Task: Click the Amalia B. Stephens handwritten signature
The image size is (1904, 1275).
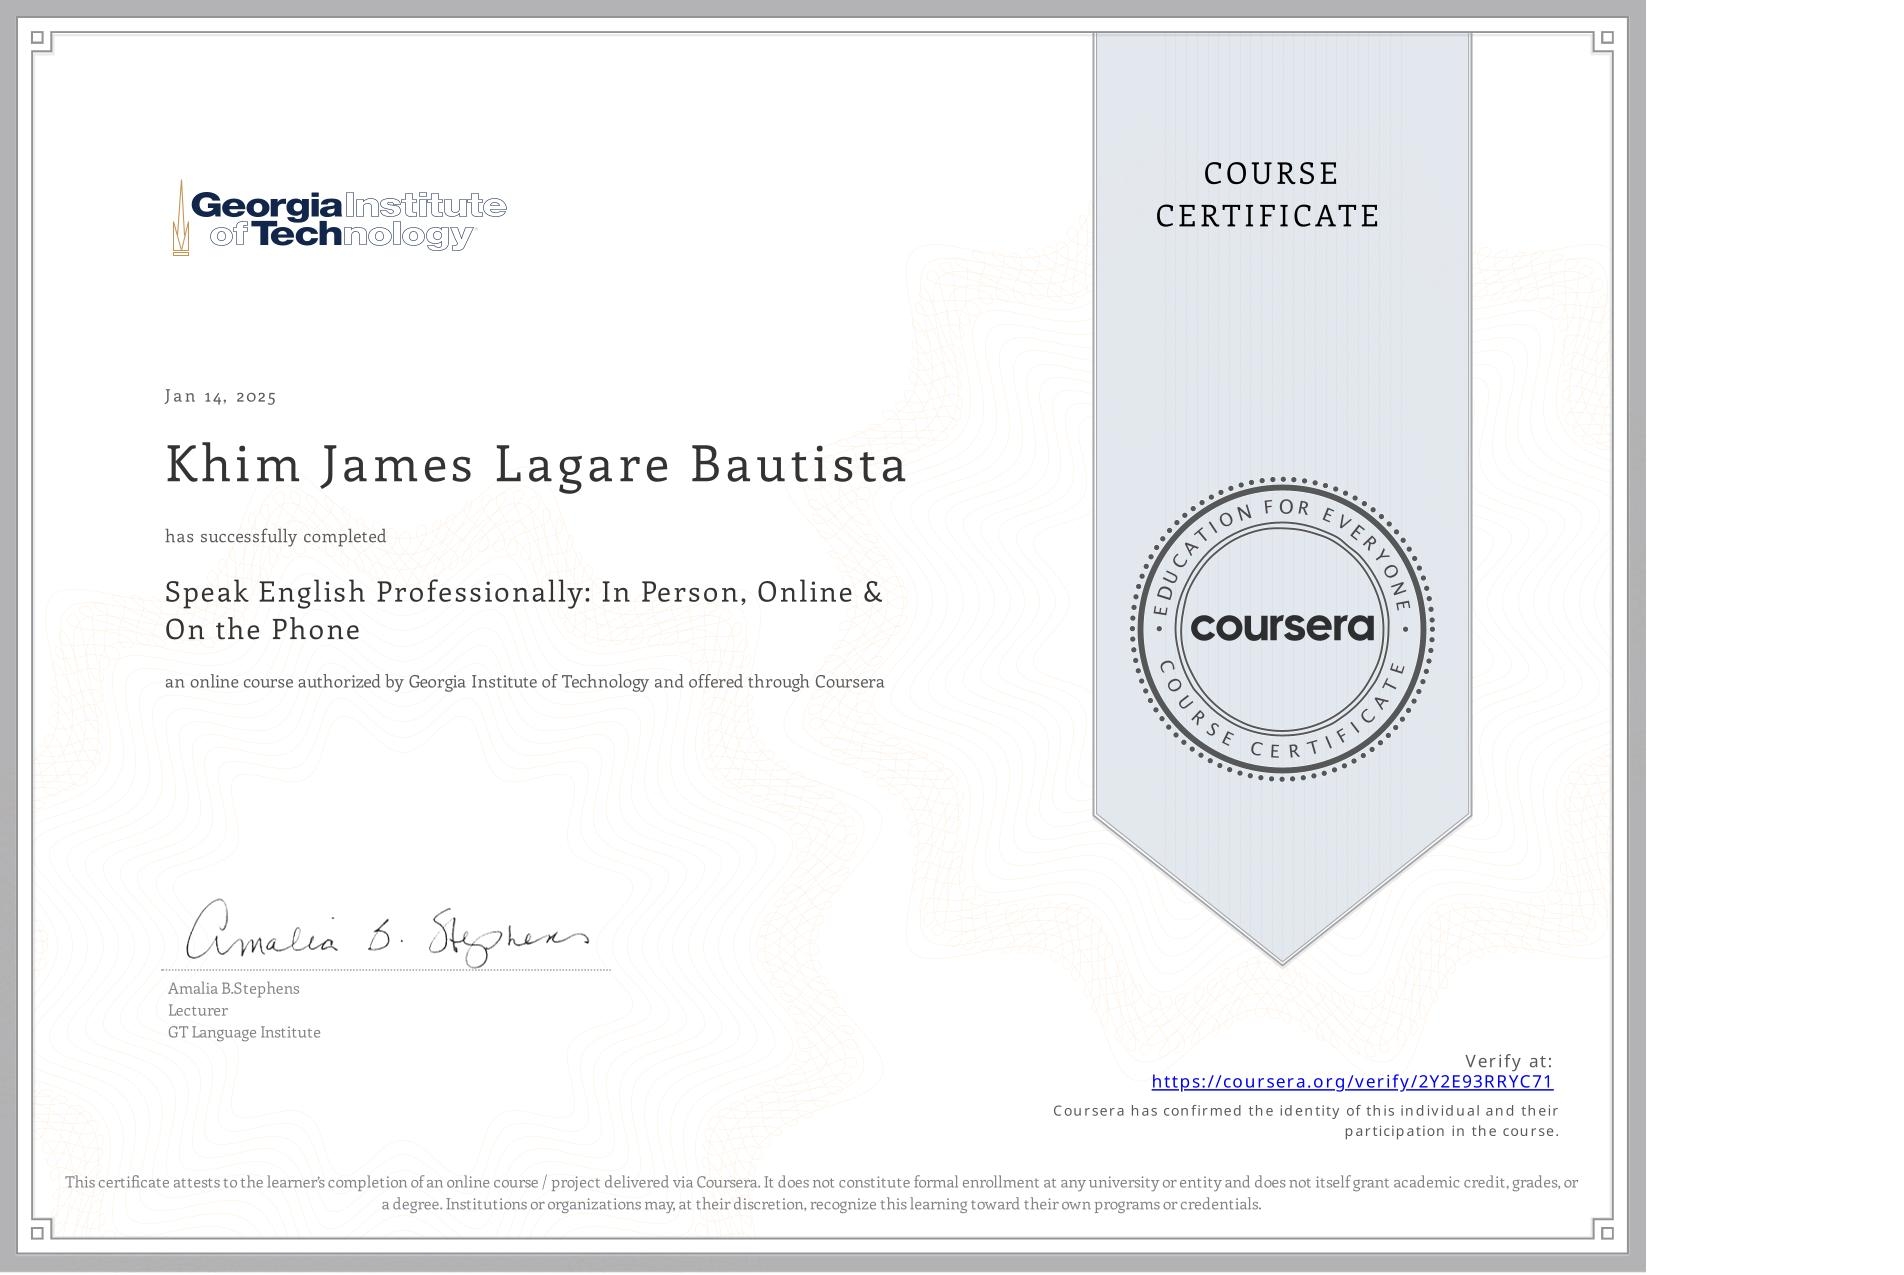Action: pyautogui.click(x=388, y=932)
